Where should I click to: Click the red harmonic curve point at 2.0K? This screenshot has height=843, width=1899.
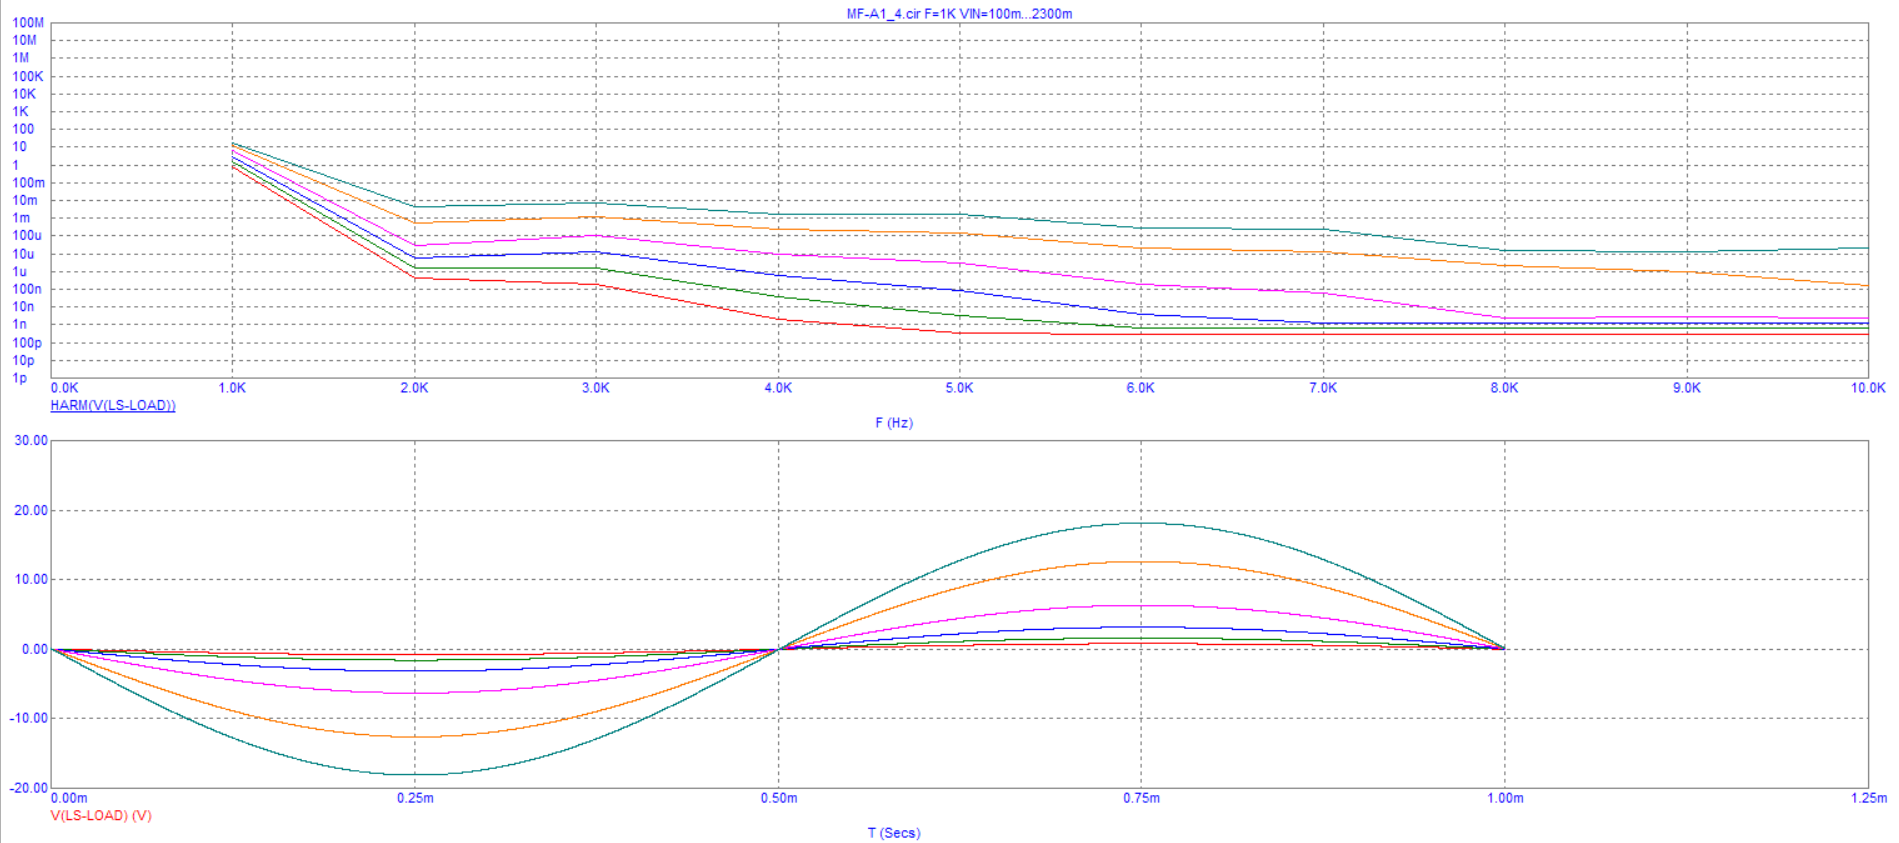coord(414,278)
